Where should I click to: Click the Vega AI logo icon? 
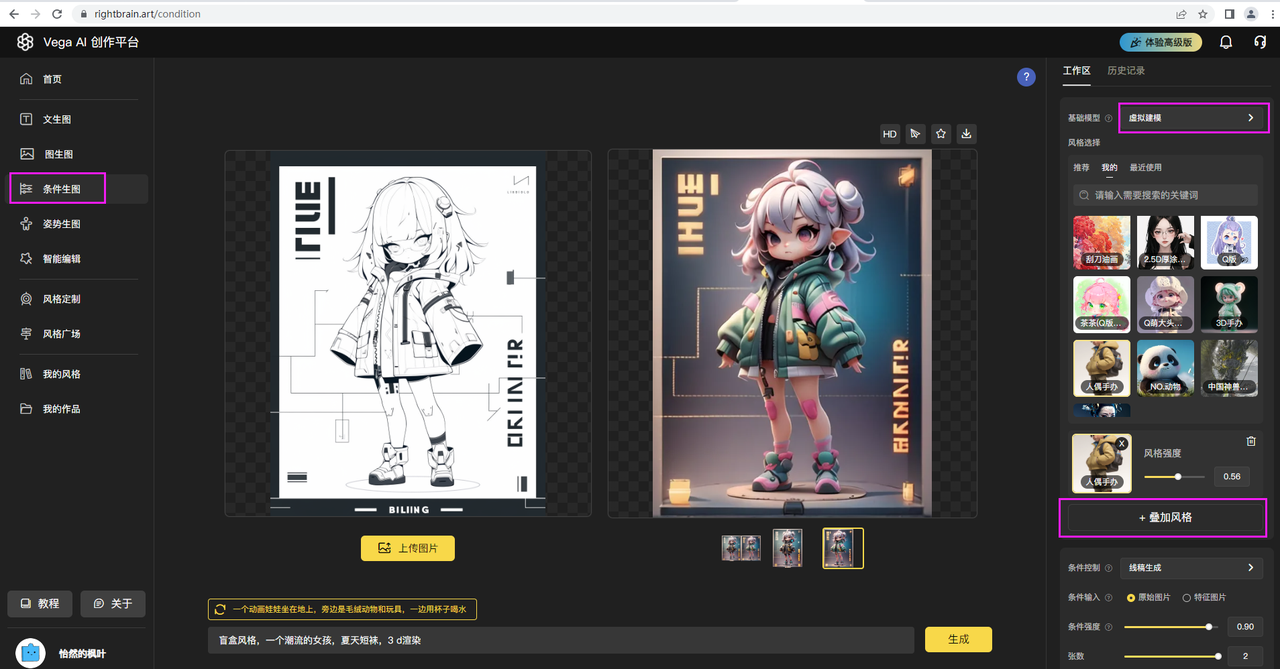click(25, 42)
